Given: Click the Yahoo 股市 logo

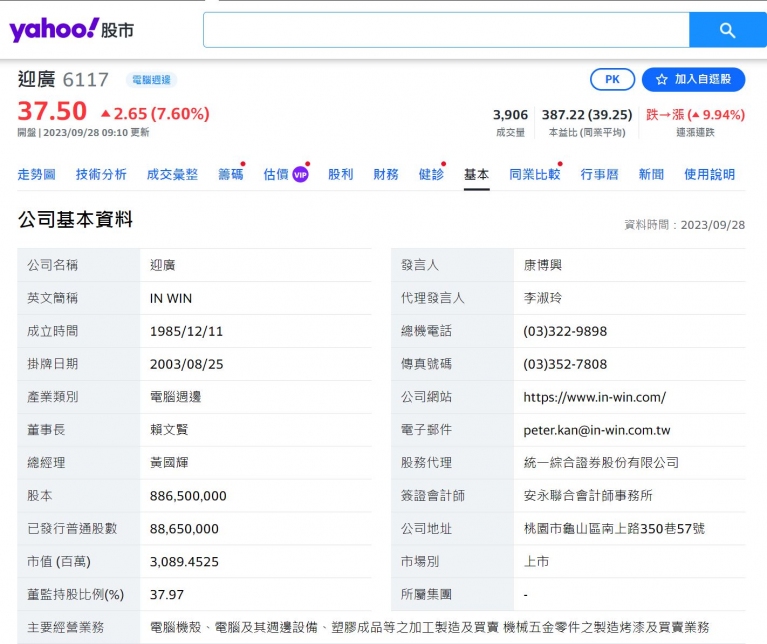Looking at the screenshot, I should pyautogui.click(x=71, y=30).
